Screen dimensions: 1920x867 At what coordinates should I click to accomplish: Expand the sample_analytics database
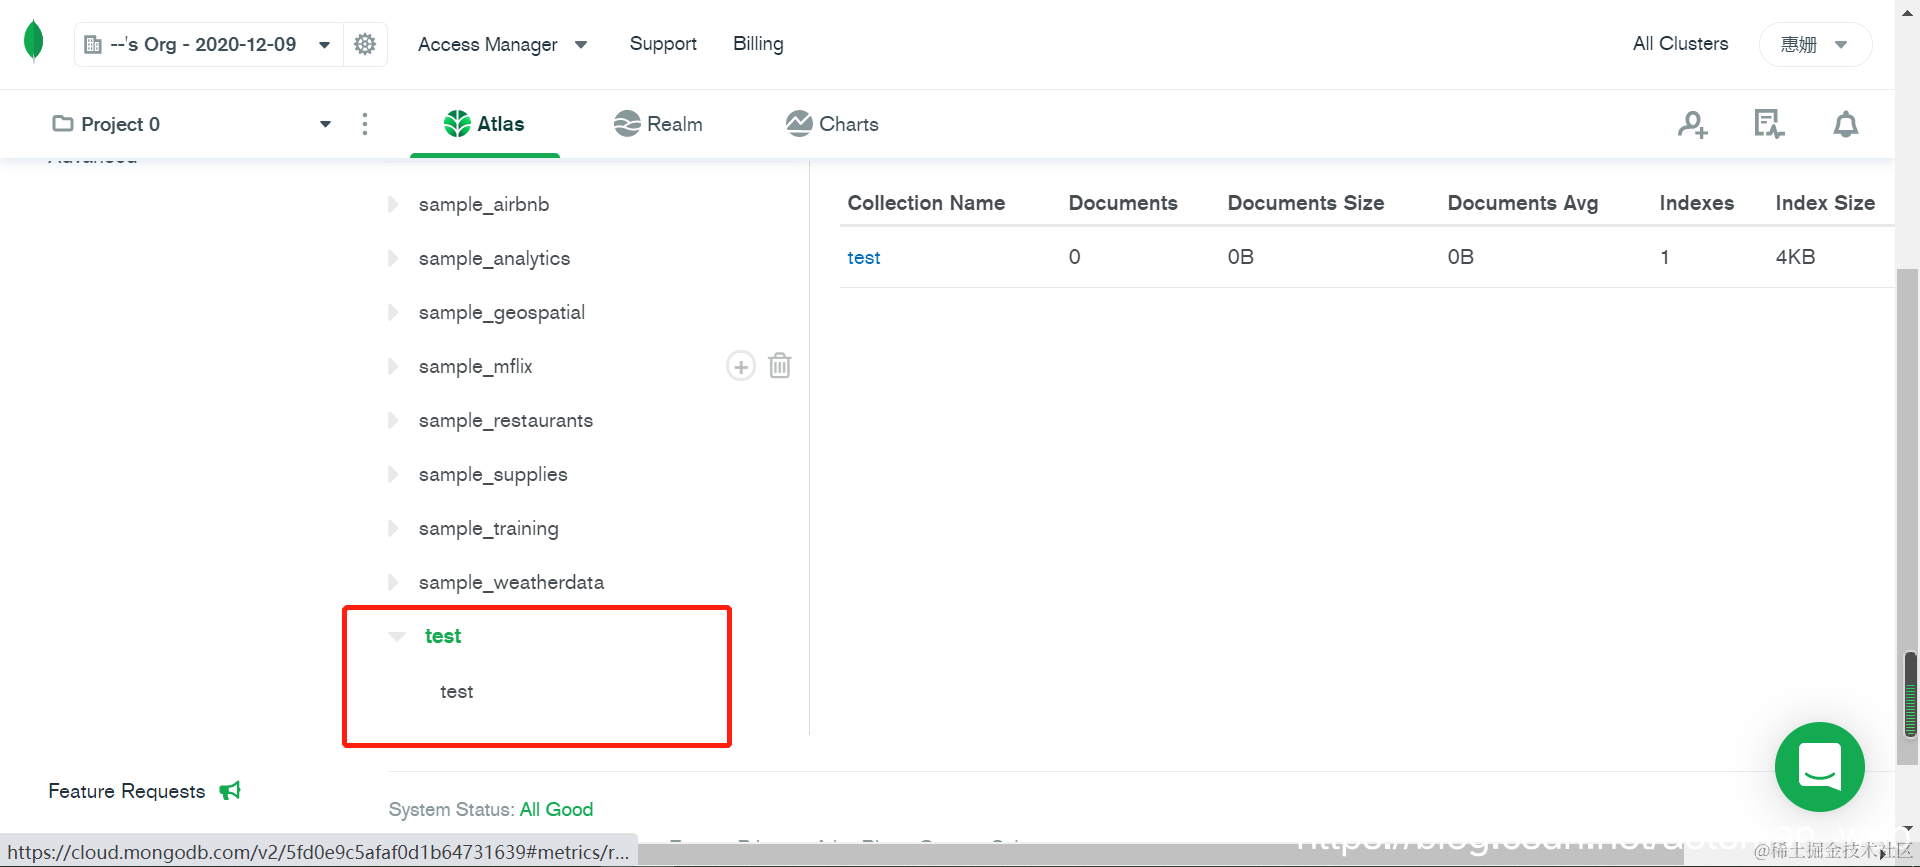pyautogui.click(x=393, y=258)
